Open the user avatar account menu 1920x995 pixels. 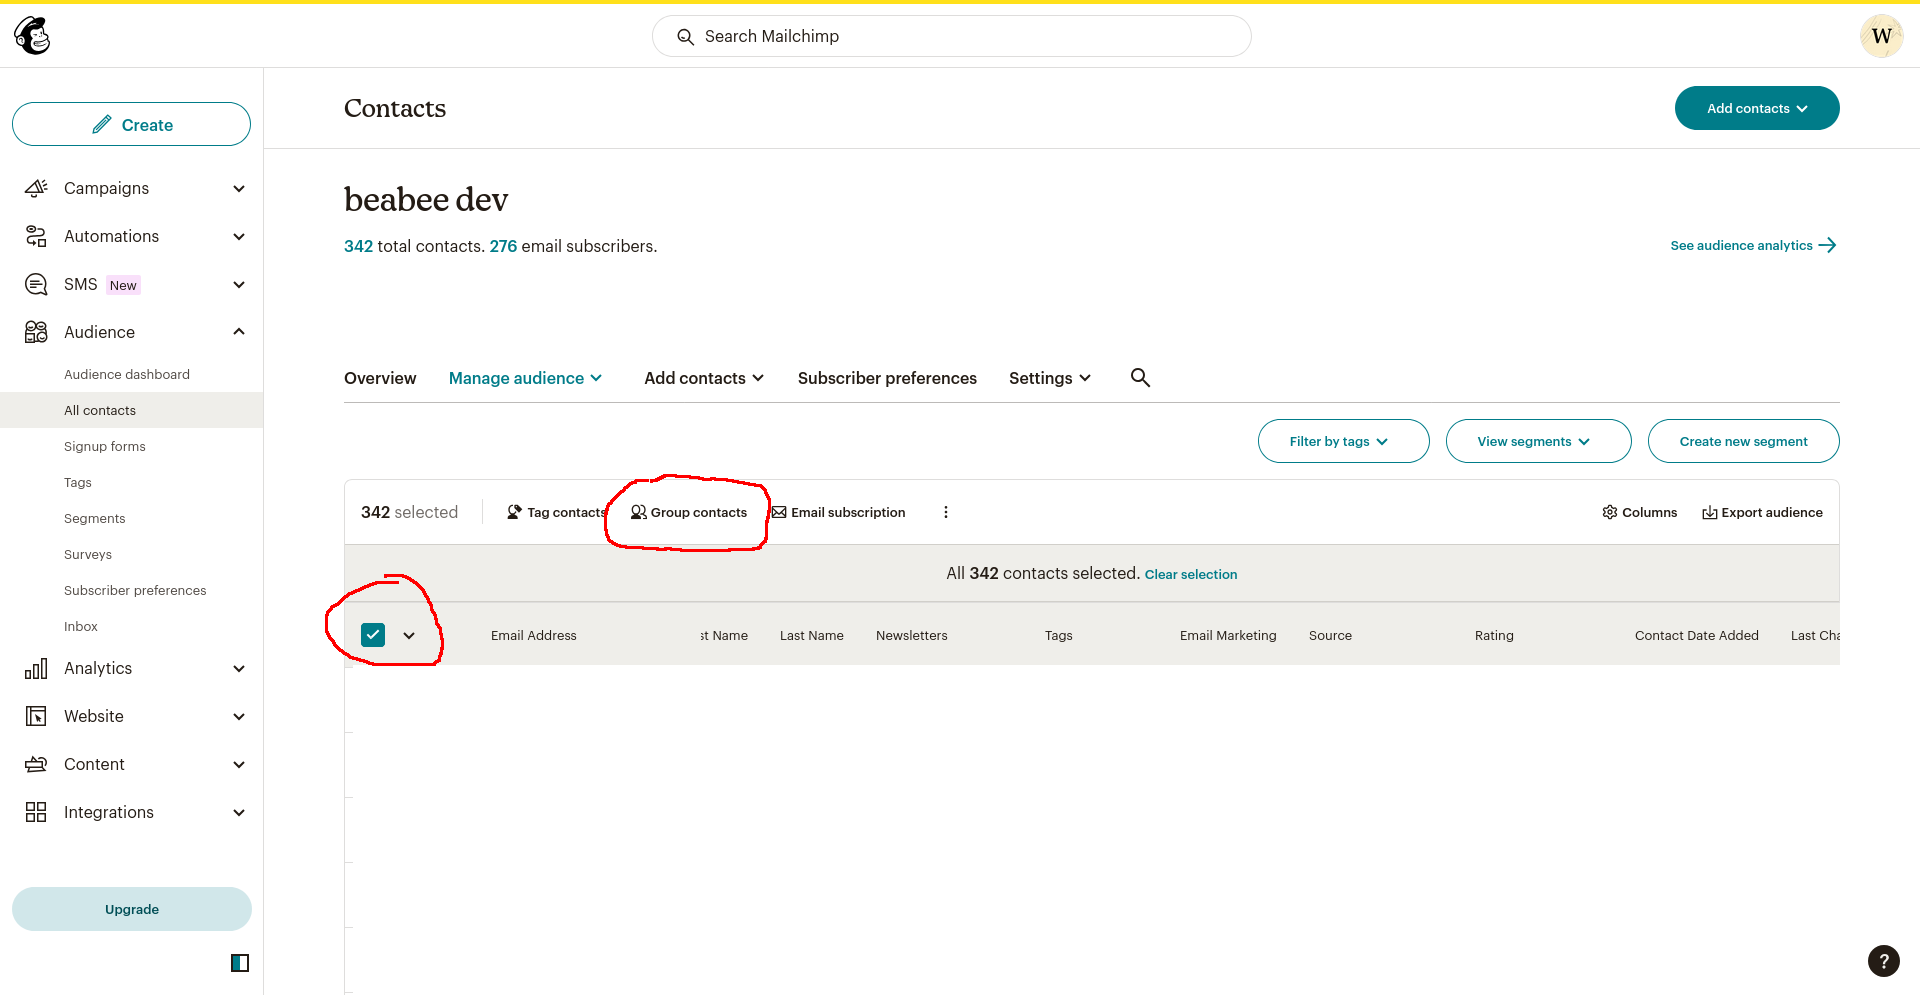(1881, 36)
